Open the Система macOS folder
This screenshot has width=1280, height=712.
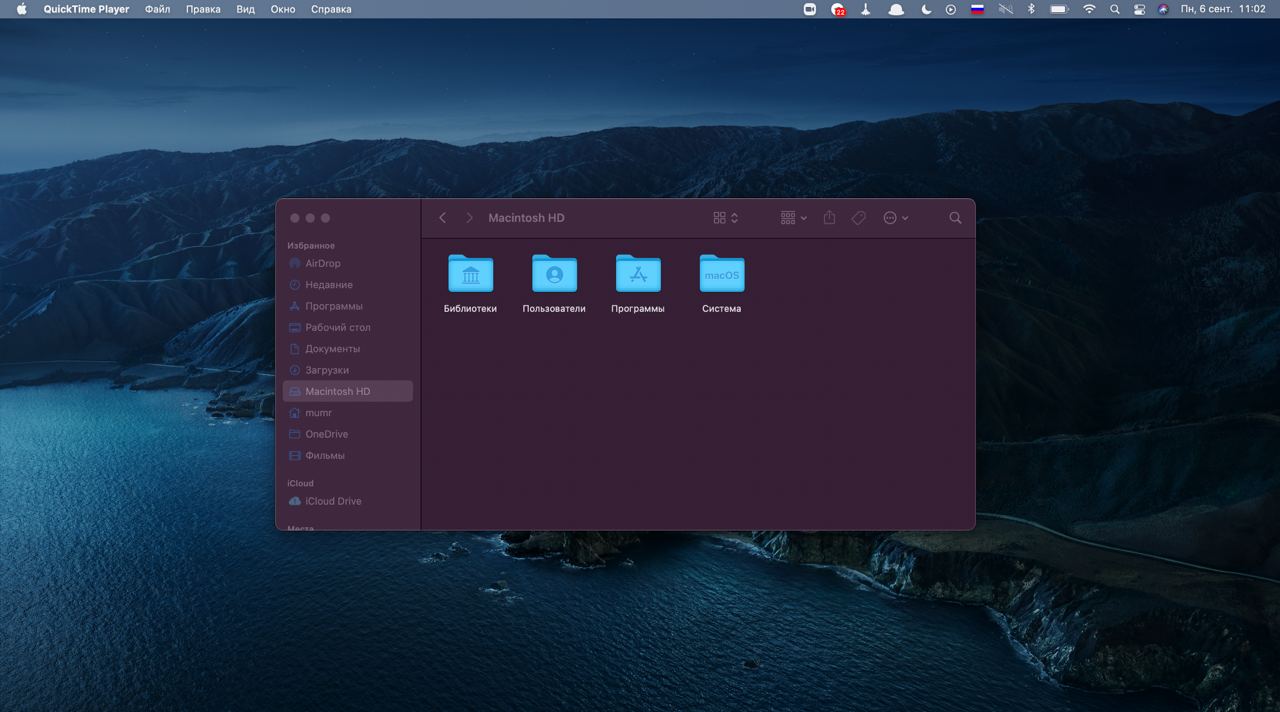721,274
